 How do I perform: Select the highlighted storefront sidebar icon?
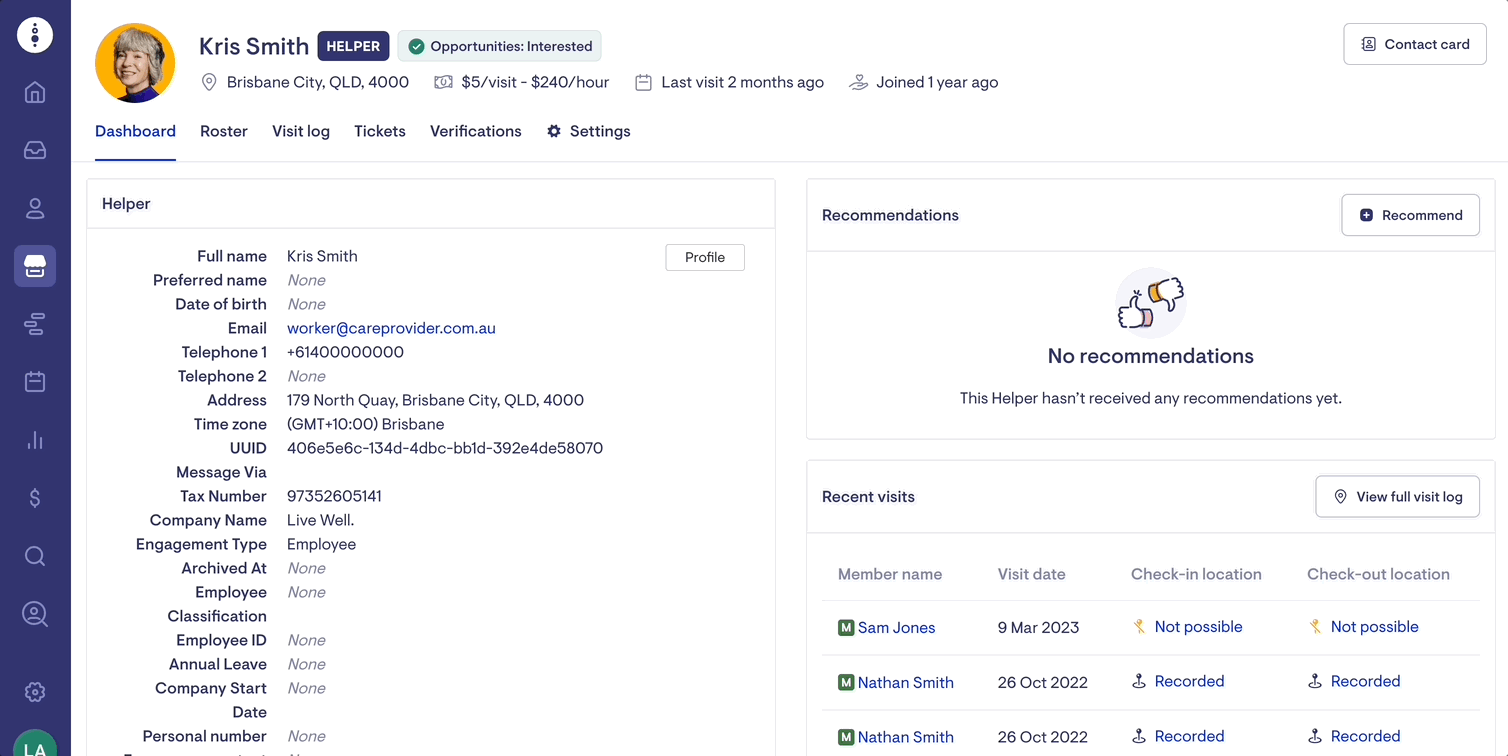[35, 266]
